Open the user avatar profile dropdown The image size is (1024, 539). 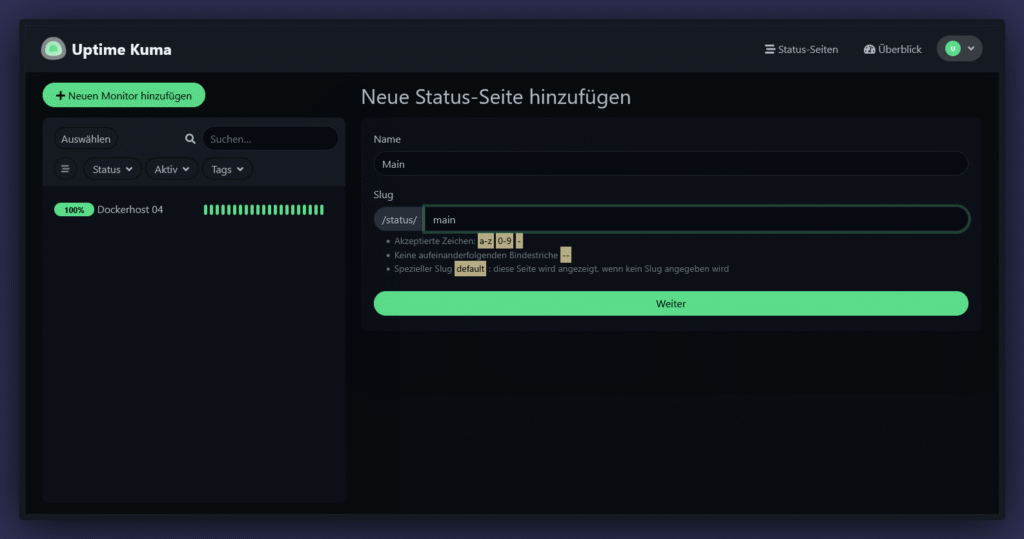point(959,48)
